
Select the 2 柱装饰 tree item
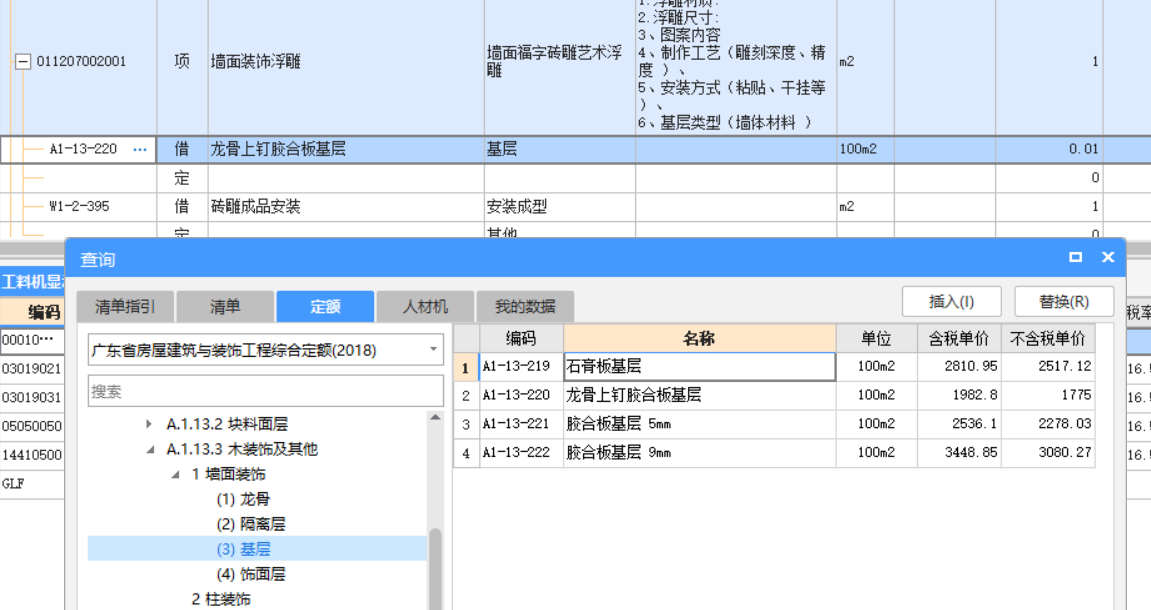(221, 599)
